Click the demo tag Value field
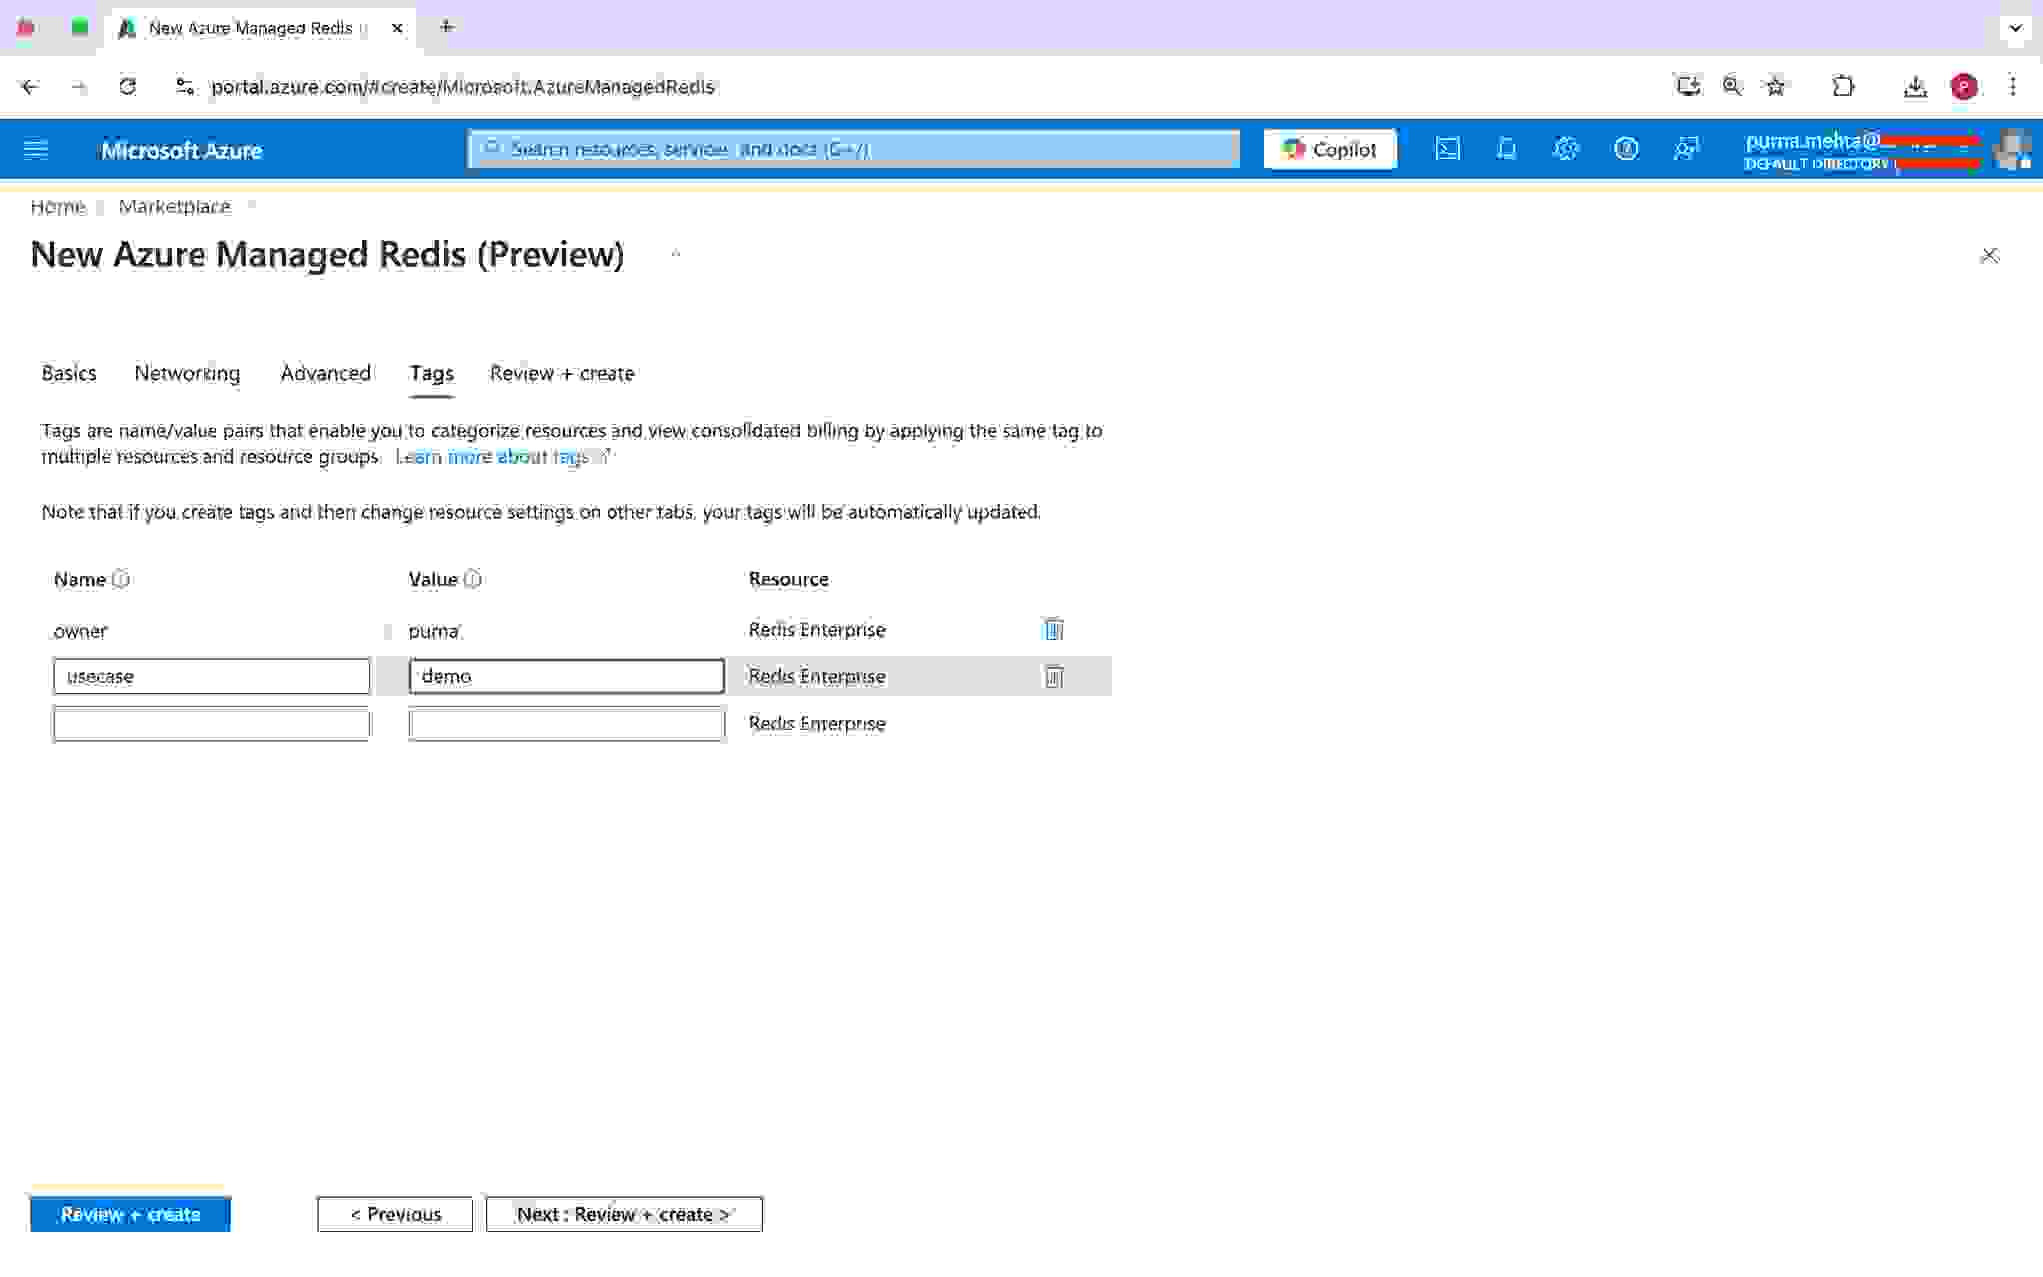This screenshot has height=1277, width=2043. [x=566, y=677]
